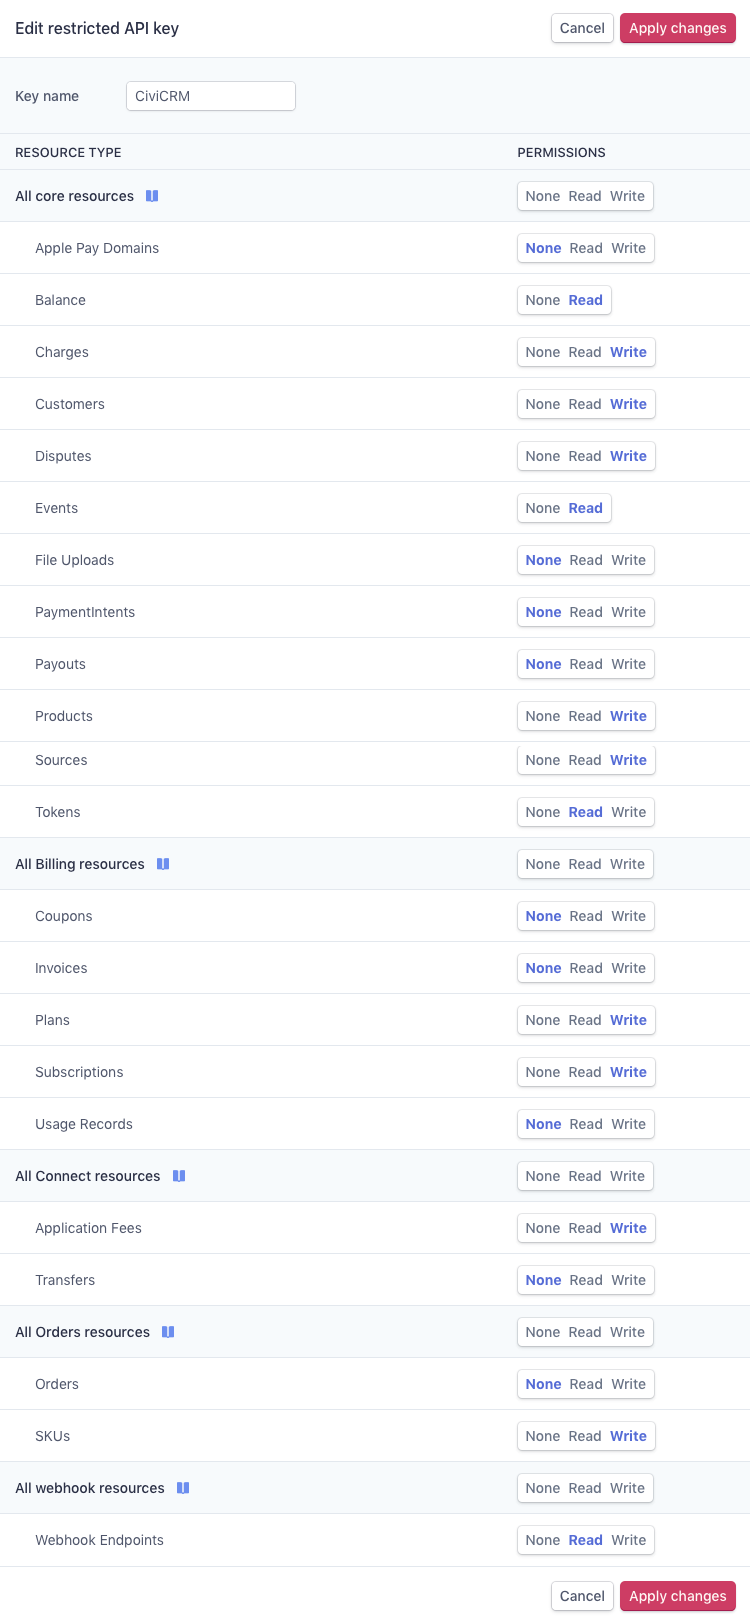Click the top Apply changes button
Image resolution: width=750 pixels, height=1622 pixels.
point(677,28)
